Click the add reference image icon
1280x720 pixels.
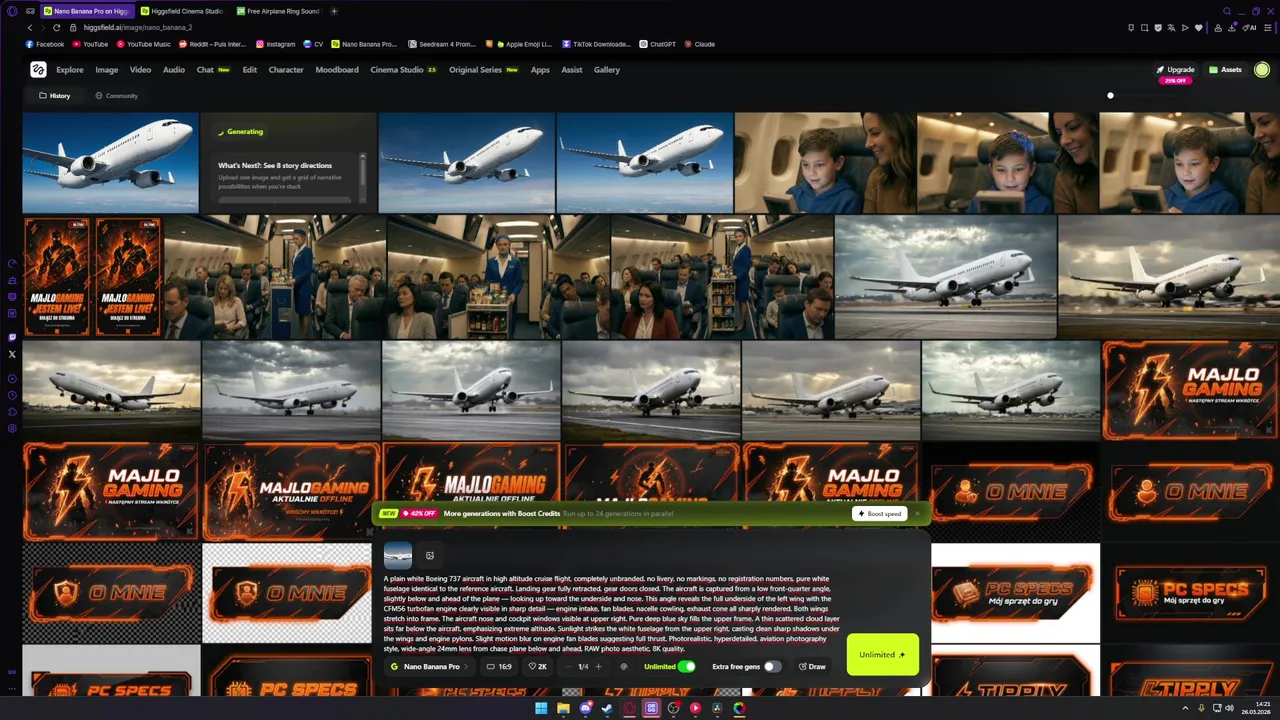coord(430,556)
